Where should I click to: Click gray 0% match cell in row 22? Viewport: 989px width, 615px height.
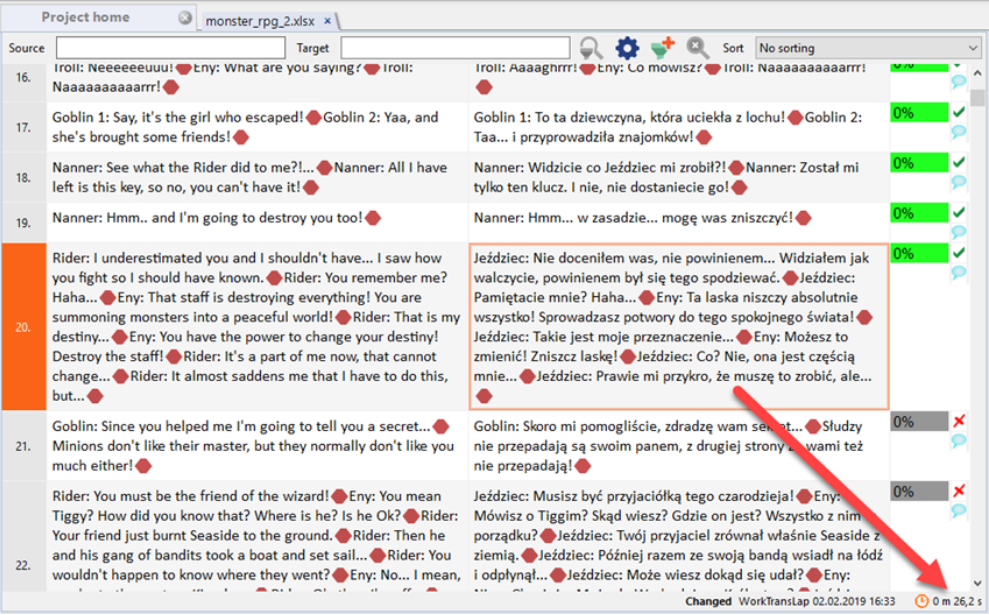[x=919, y=492]
